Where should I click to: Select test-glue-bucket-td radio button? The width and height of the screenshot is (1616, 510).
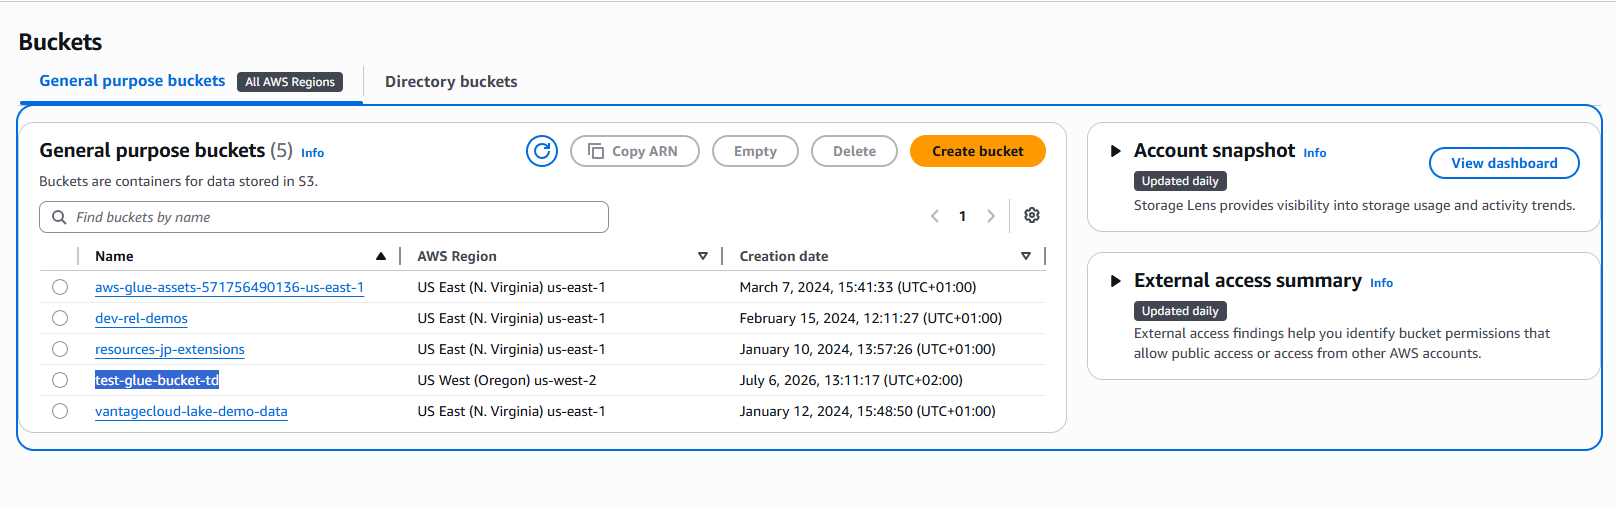click(x=60, y=380)
